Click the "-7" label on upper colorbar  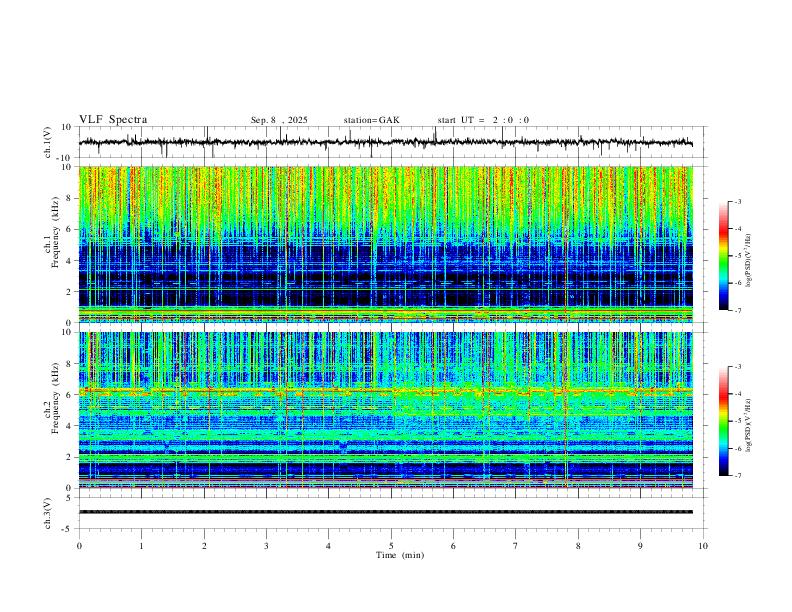[738, 310]
